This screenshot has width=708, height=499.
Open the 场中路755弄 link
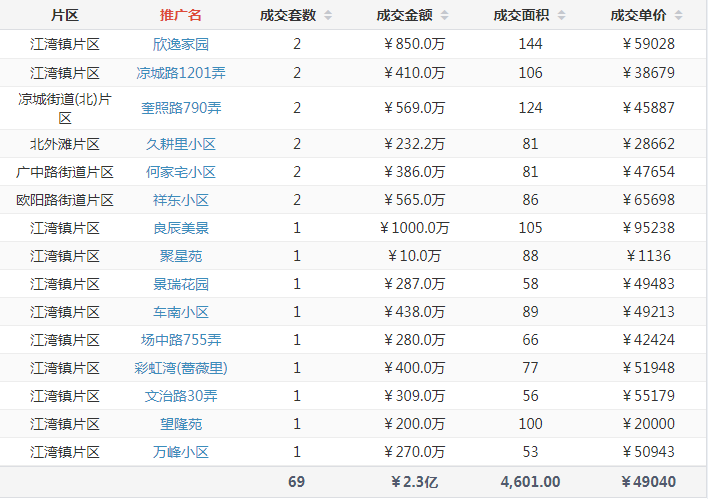click(181, 340)
